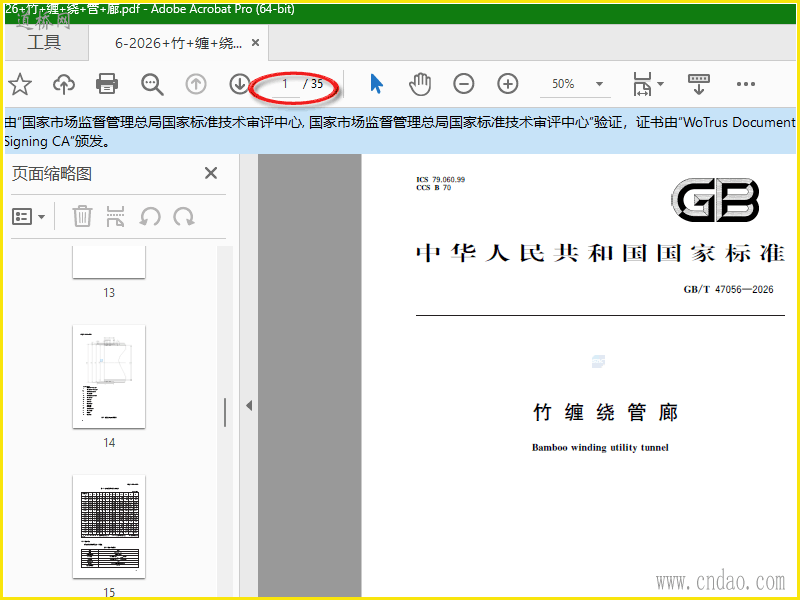The height and width of the screenshot is (600, 800).
Task: Click the page label 14
Action: pos(109,443)
